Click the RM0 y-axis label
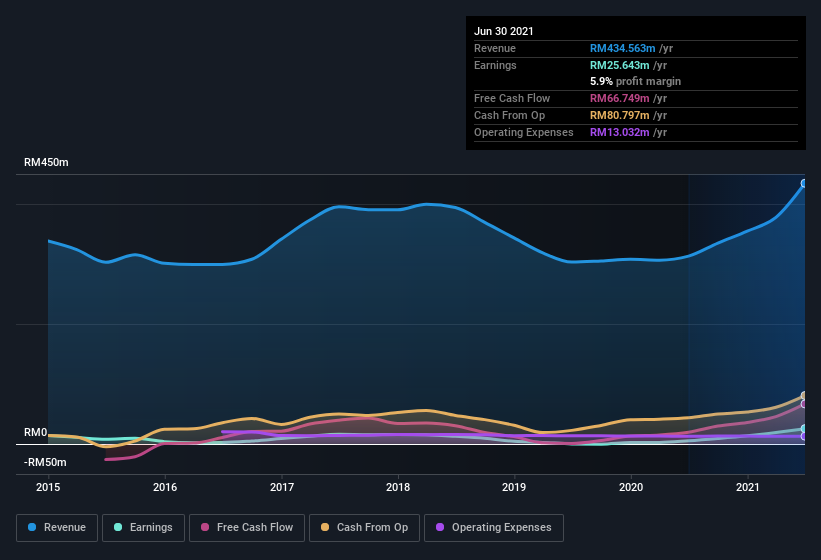This screenshot has height=560, width=821. [x=36, y=432]
